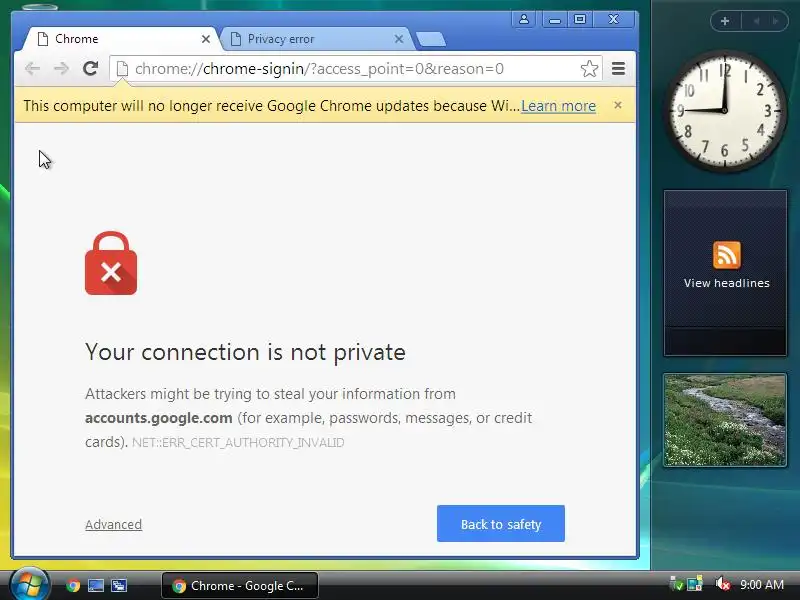Image resolution: width=800 pixels, height=600 pixels.
Task: Click Your connection is not private heading
Action: [x=245, y=352]
